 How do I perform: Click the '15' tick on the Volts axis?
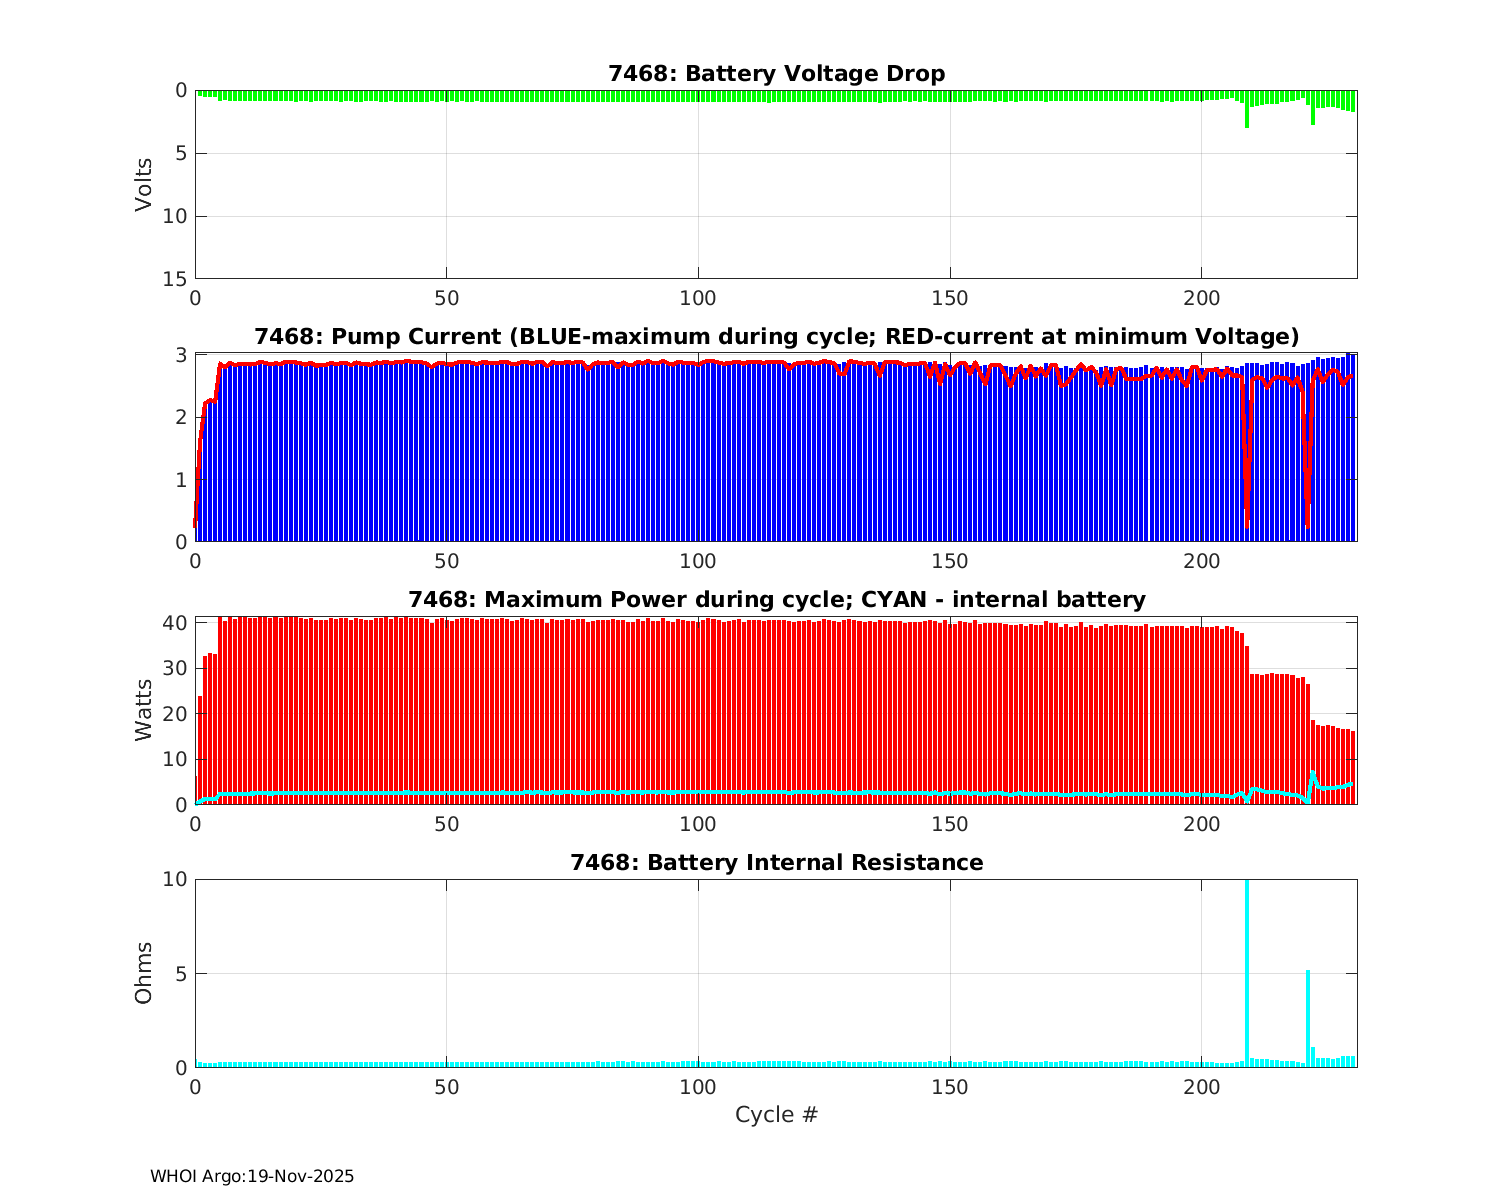point(176,279)
